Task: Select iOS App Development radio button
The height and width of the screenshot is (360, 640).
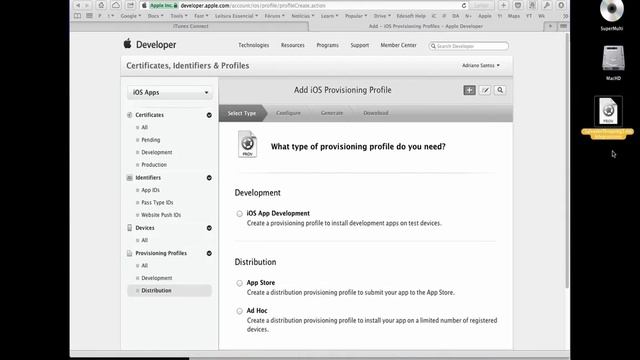Action: click(240, 214)
